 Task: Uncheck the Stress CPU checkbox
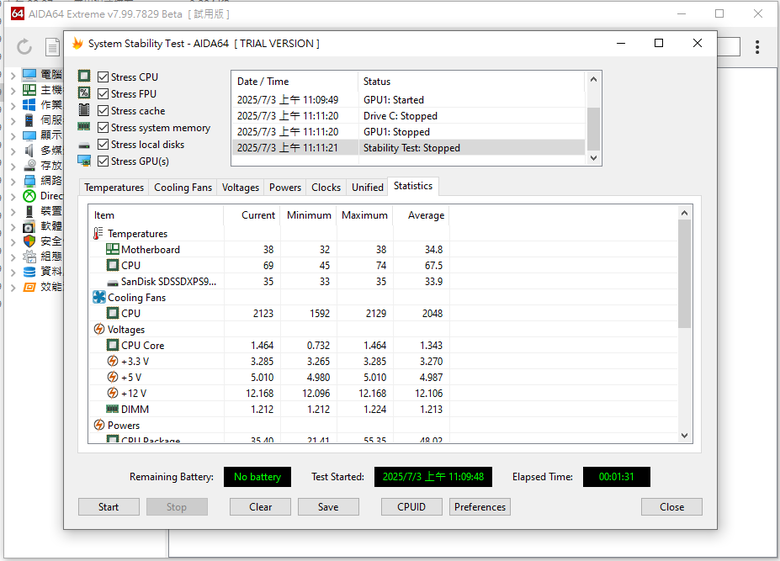103,77
